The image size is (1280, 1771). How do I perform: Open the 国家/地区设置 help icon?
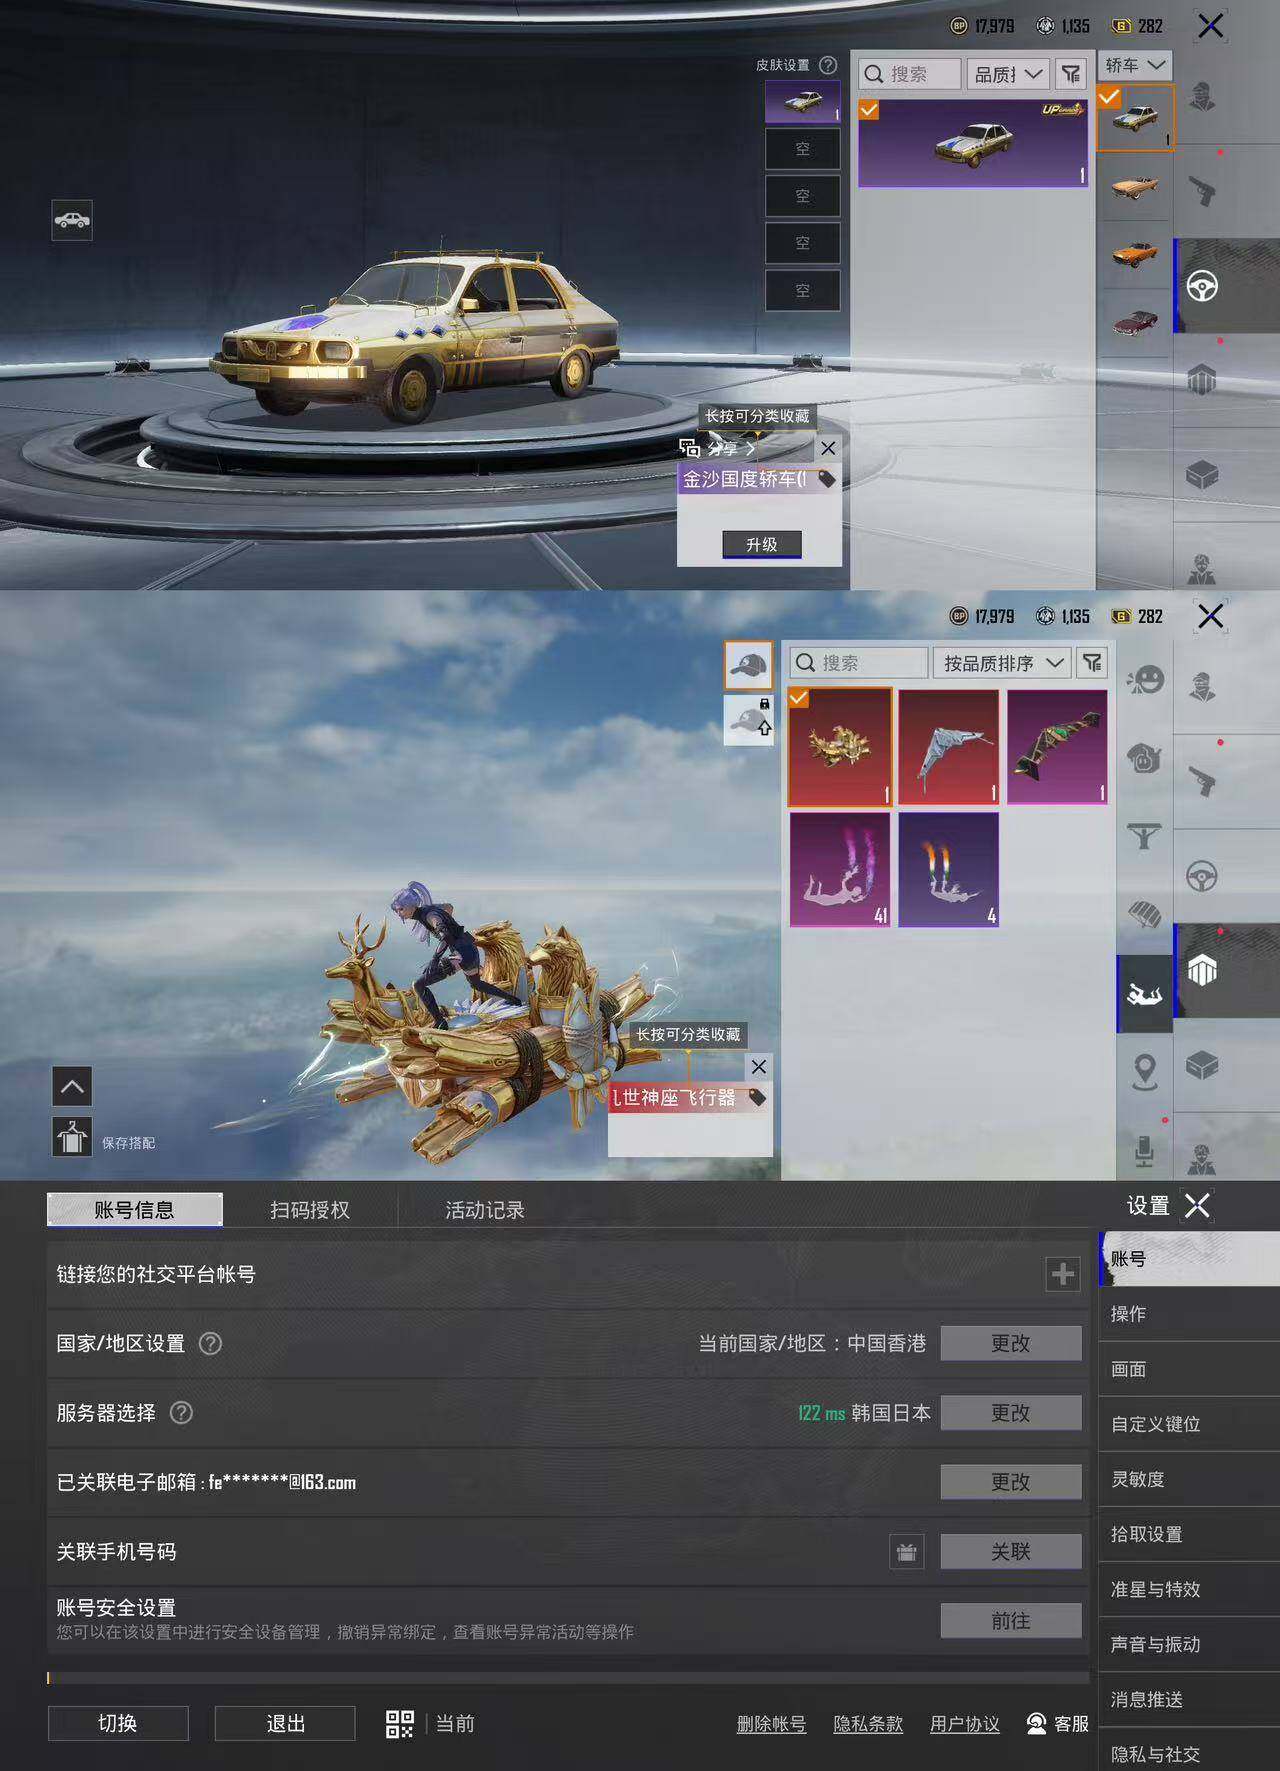210,1343
